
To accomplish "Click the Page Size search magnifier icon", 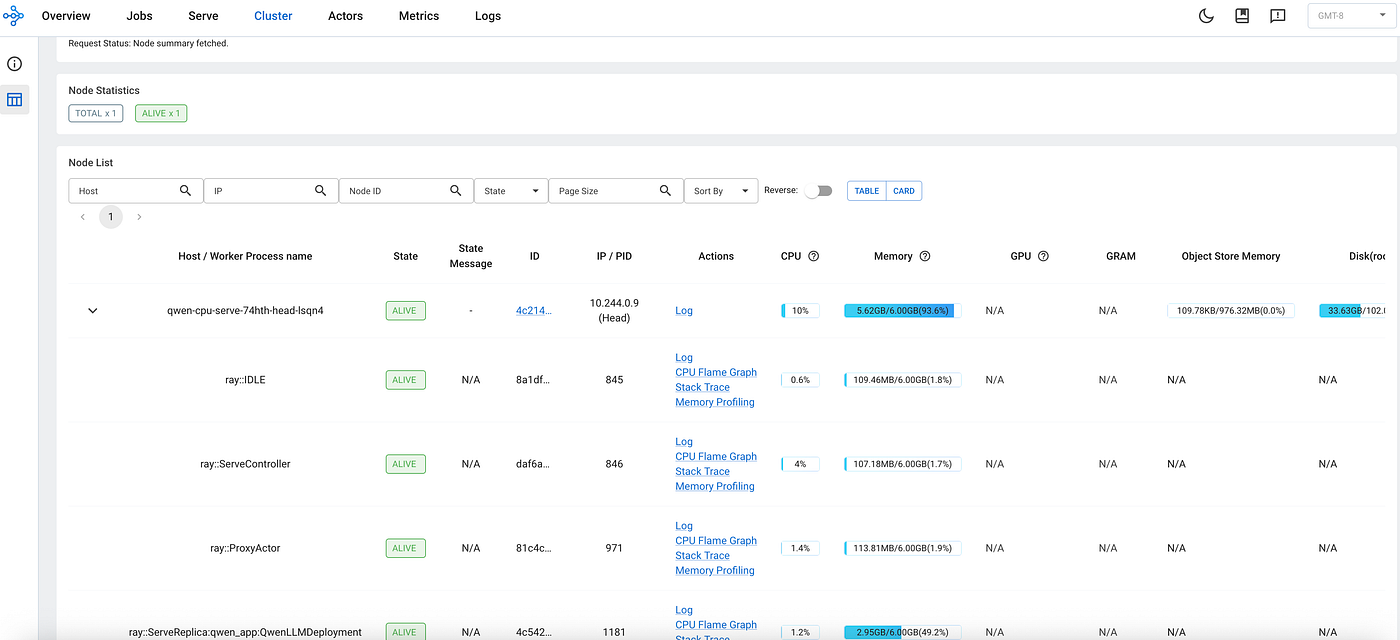I will (x=665, y=190).
